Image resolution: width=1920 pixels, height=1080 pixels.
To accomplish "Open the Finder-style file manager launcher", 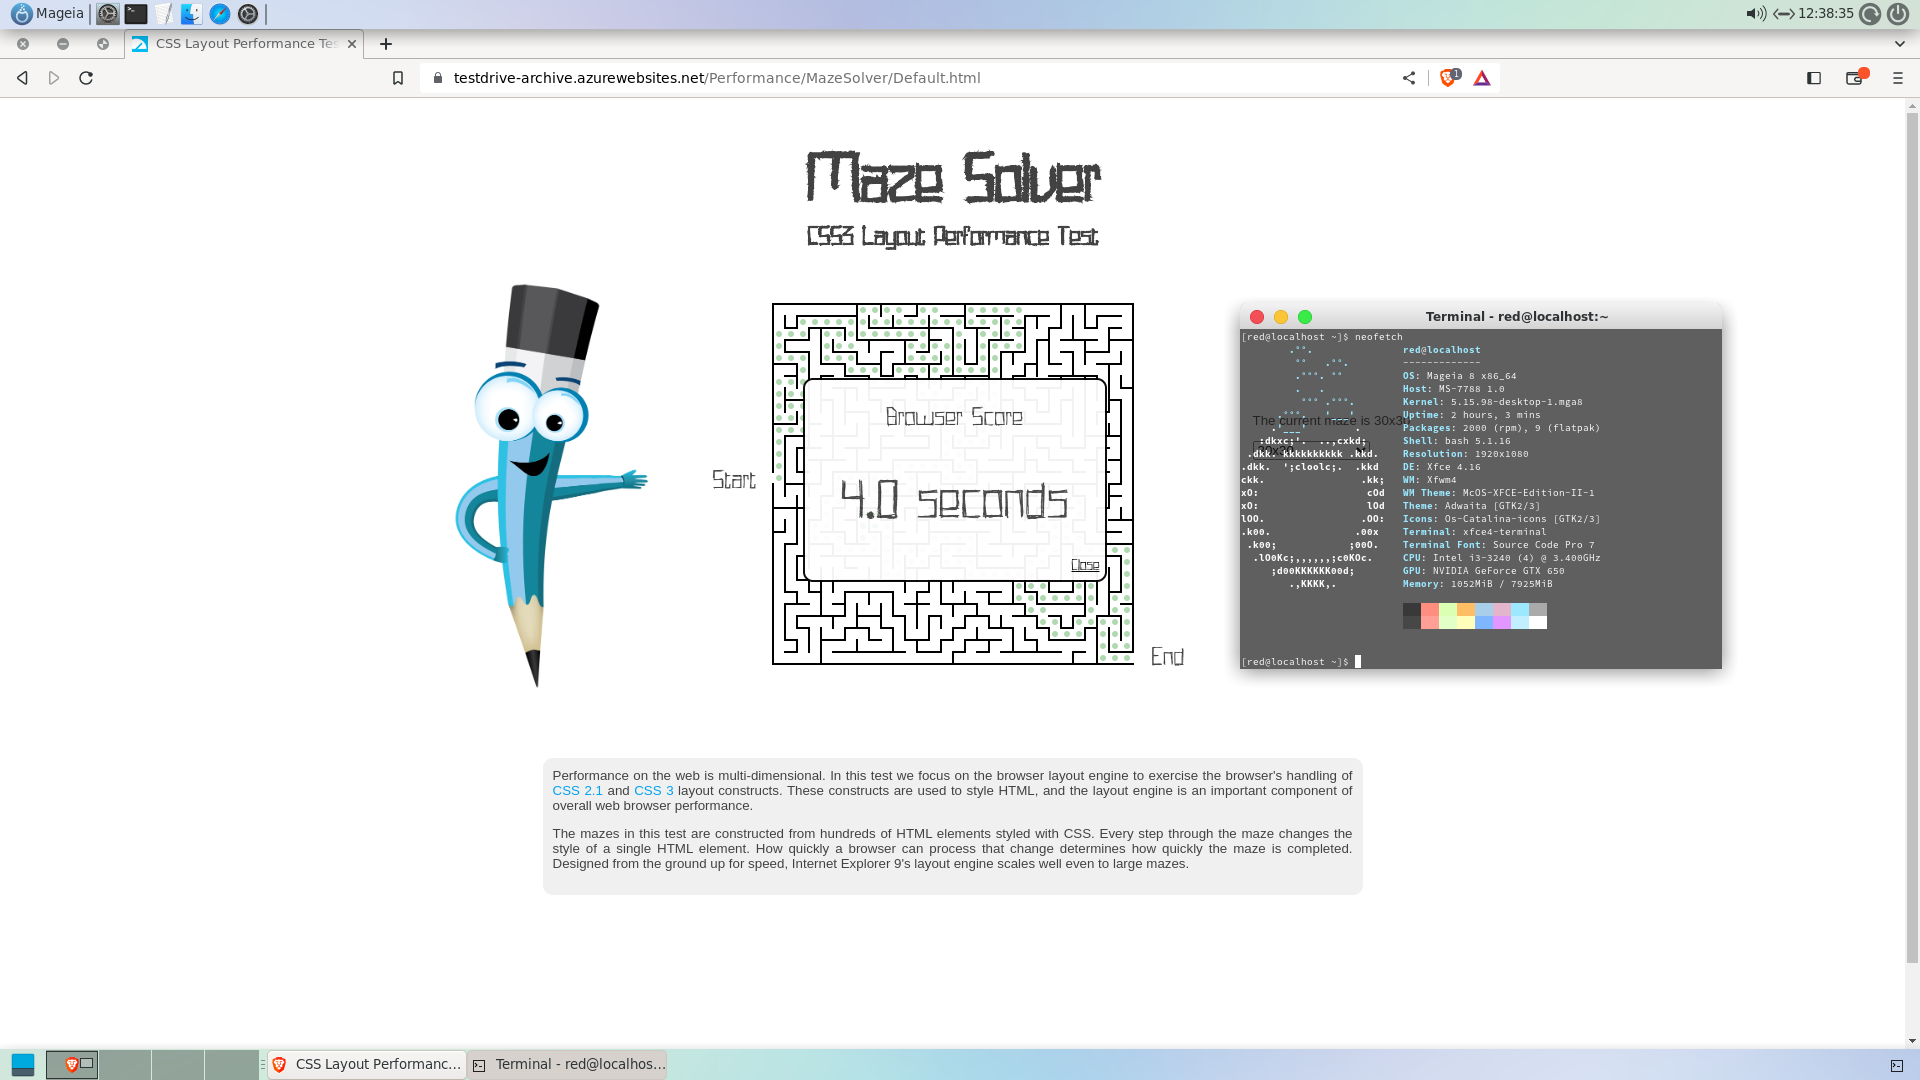I will tap(192, 14).
